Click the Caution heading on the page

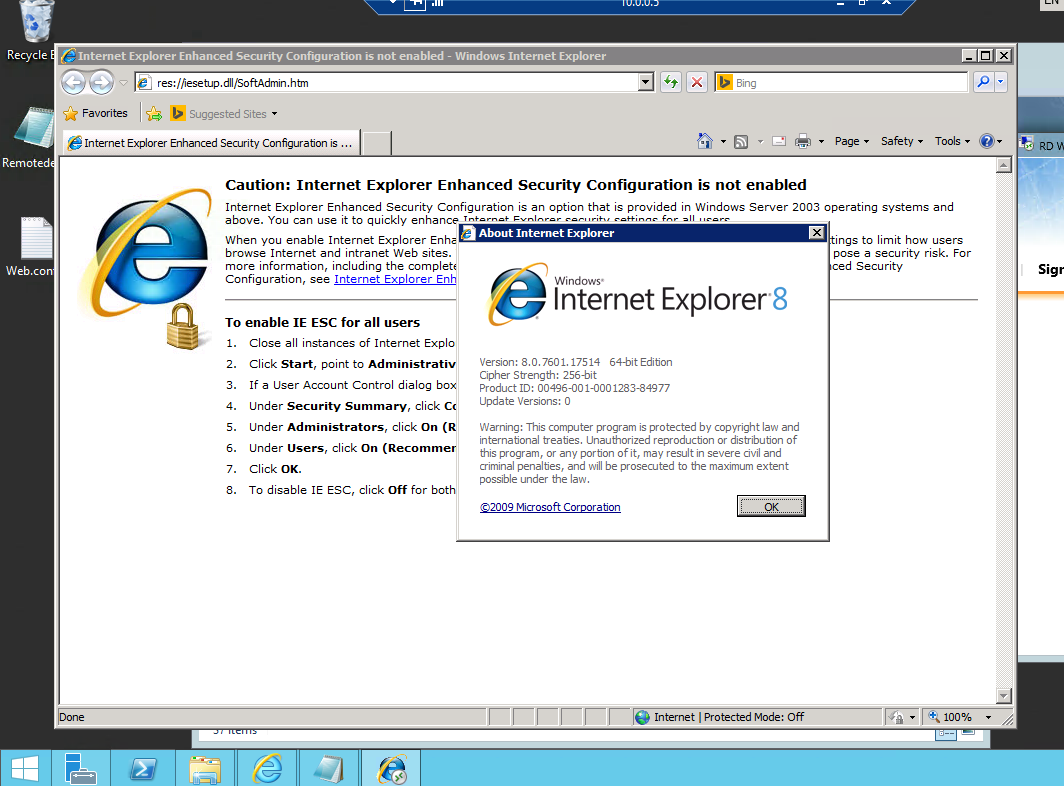point(516,185)
